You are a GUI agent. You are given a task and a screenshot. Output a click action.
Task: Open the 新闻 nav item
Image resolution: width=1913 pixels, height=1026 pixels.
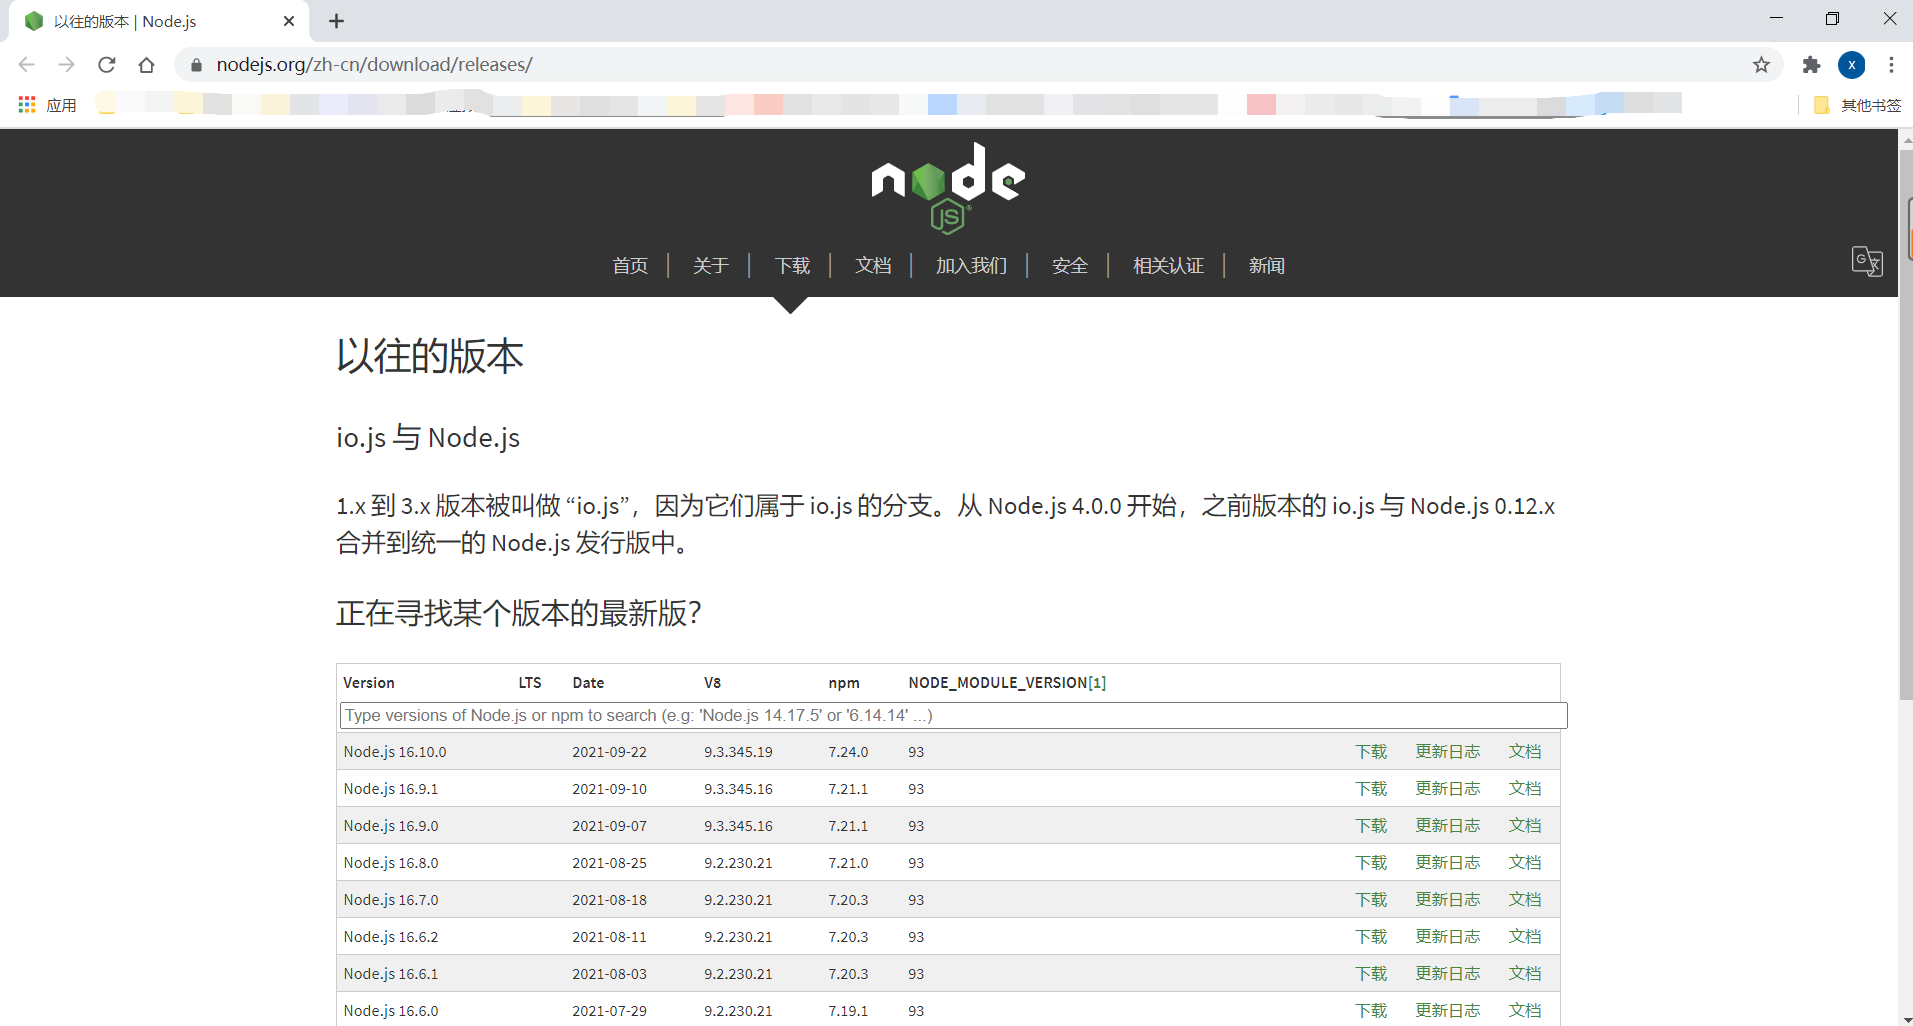1266,266
